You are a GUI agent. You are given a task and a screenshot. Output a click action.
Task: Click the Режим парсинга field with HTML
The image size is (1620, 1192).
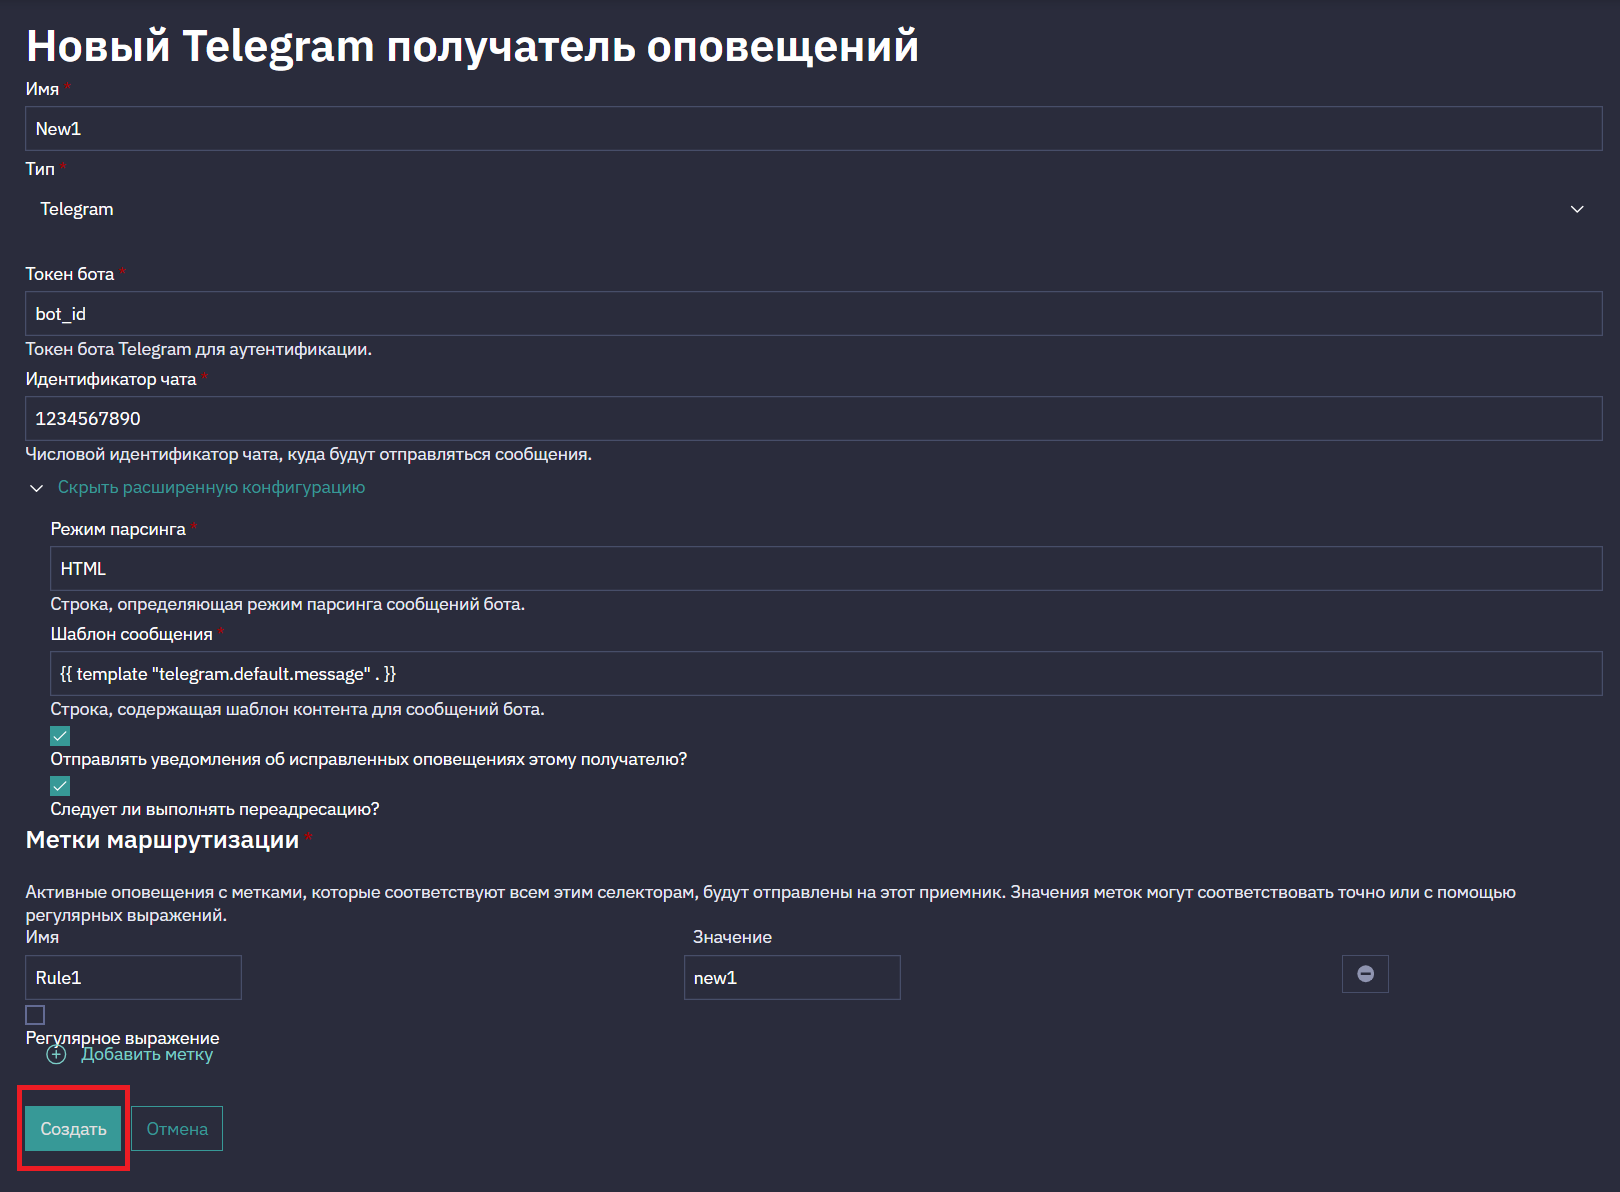coord(826,569)
